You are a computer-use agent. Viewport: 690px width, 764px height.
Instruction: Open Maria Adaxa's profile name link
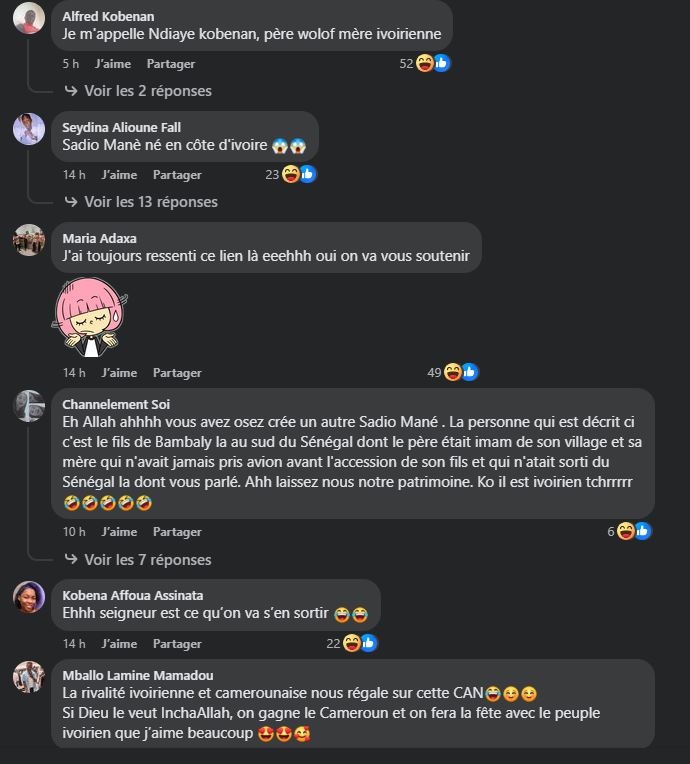click(99, 238)
